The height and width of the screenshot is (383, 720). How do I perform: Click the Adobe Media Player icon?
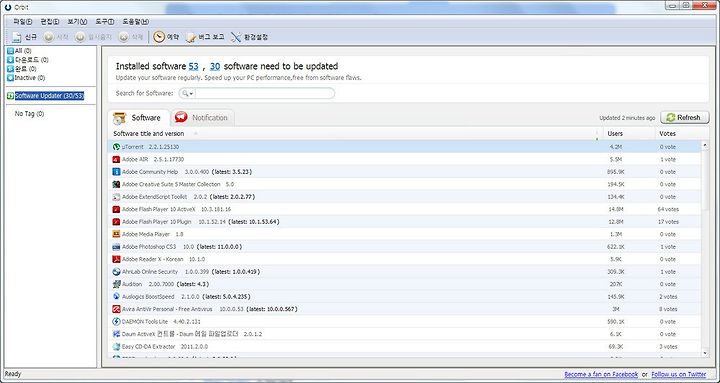(116, 234)
